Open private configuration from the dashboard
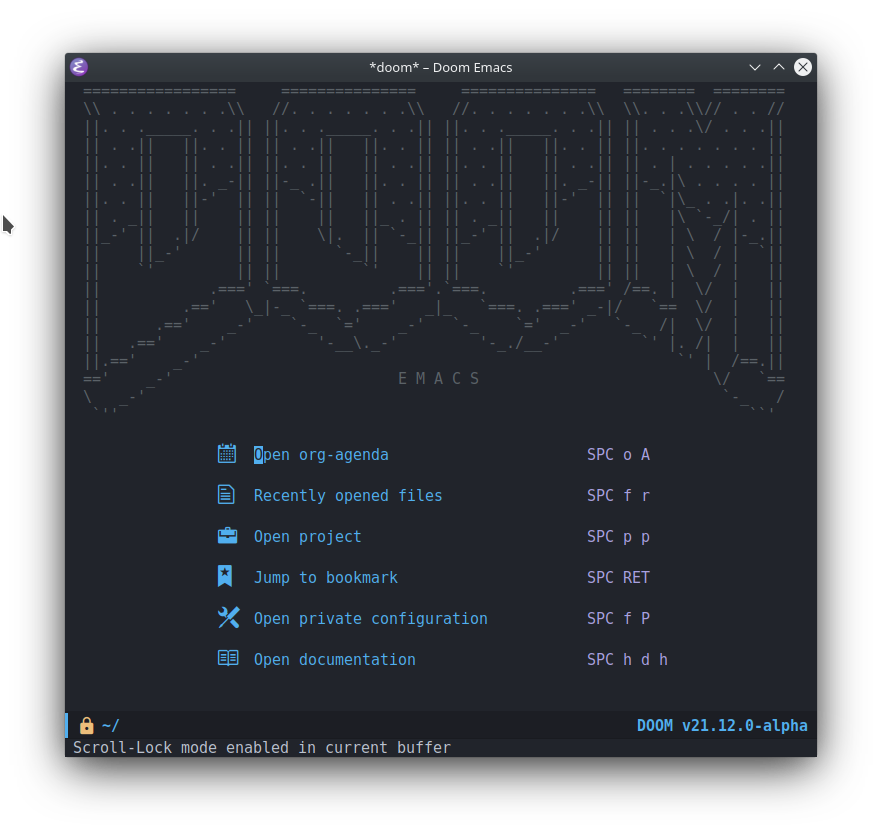 tap(369, 618)
